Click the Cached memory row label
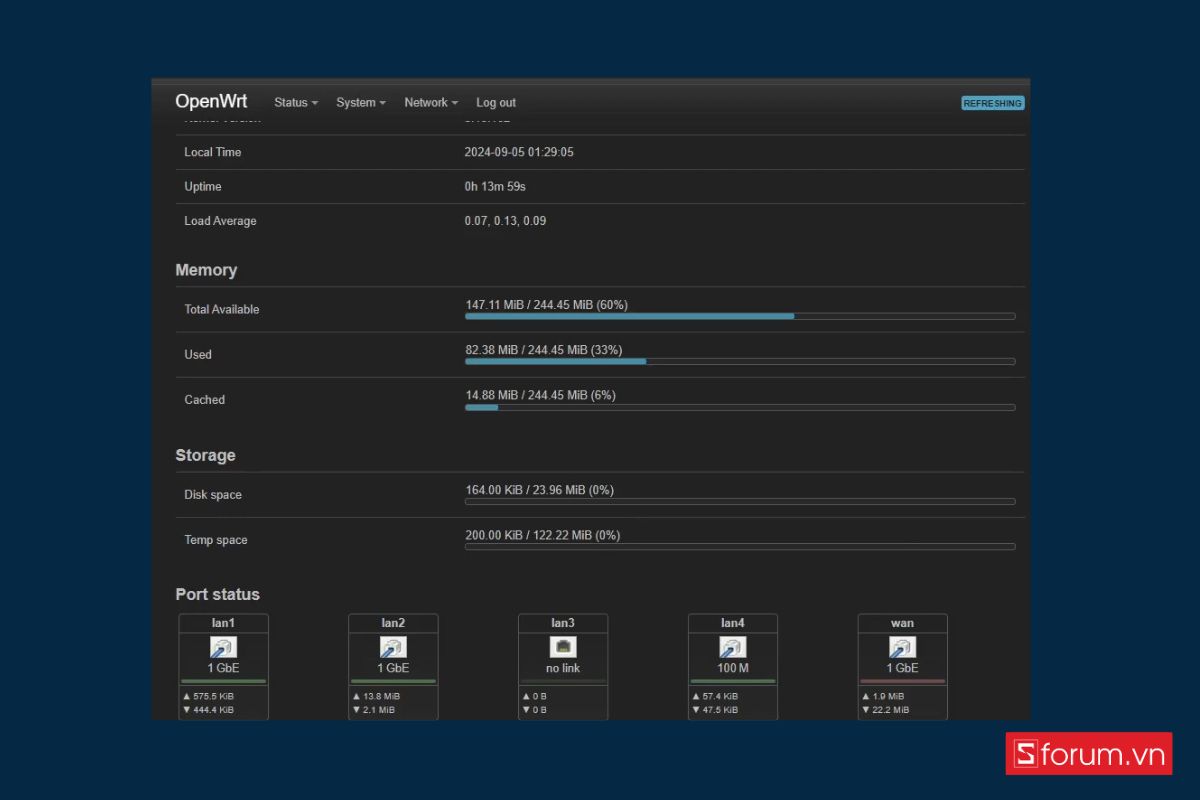Screen dimensions: 1200x800 click(205, 400)
